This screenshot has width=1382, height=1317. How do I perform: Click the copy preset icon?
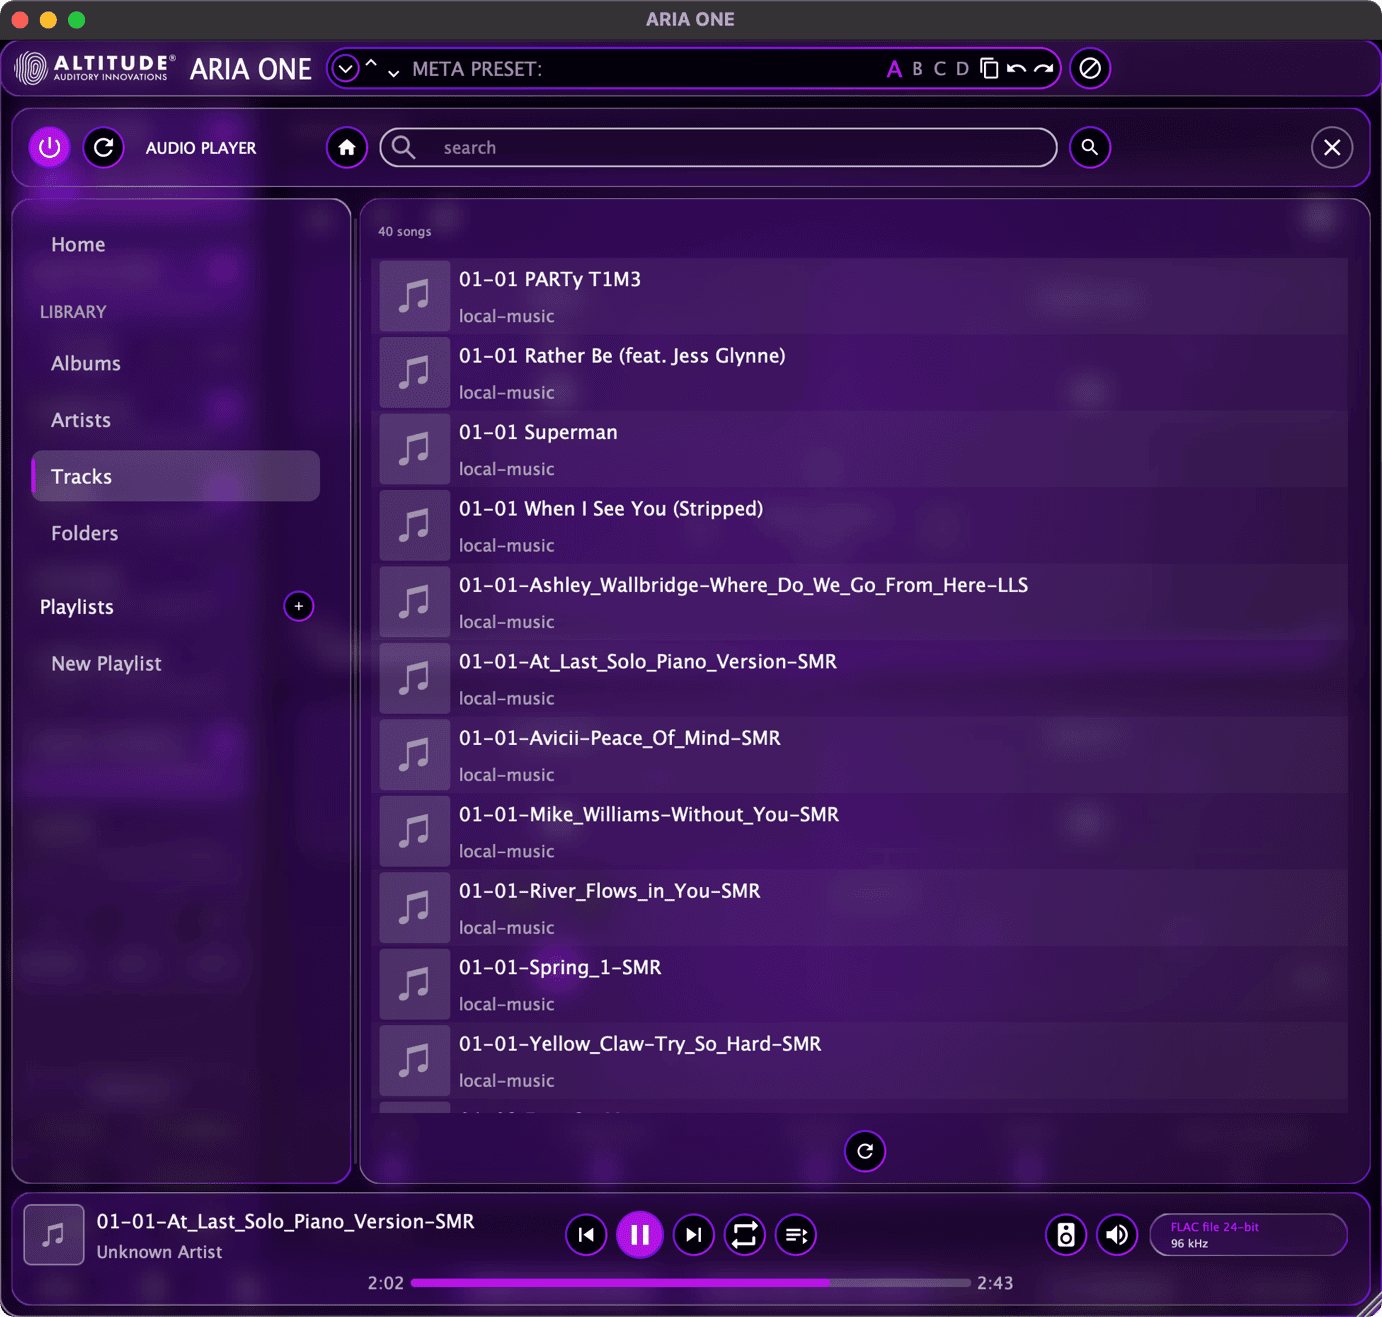point(989,68)
